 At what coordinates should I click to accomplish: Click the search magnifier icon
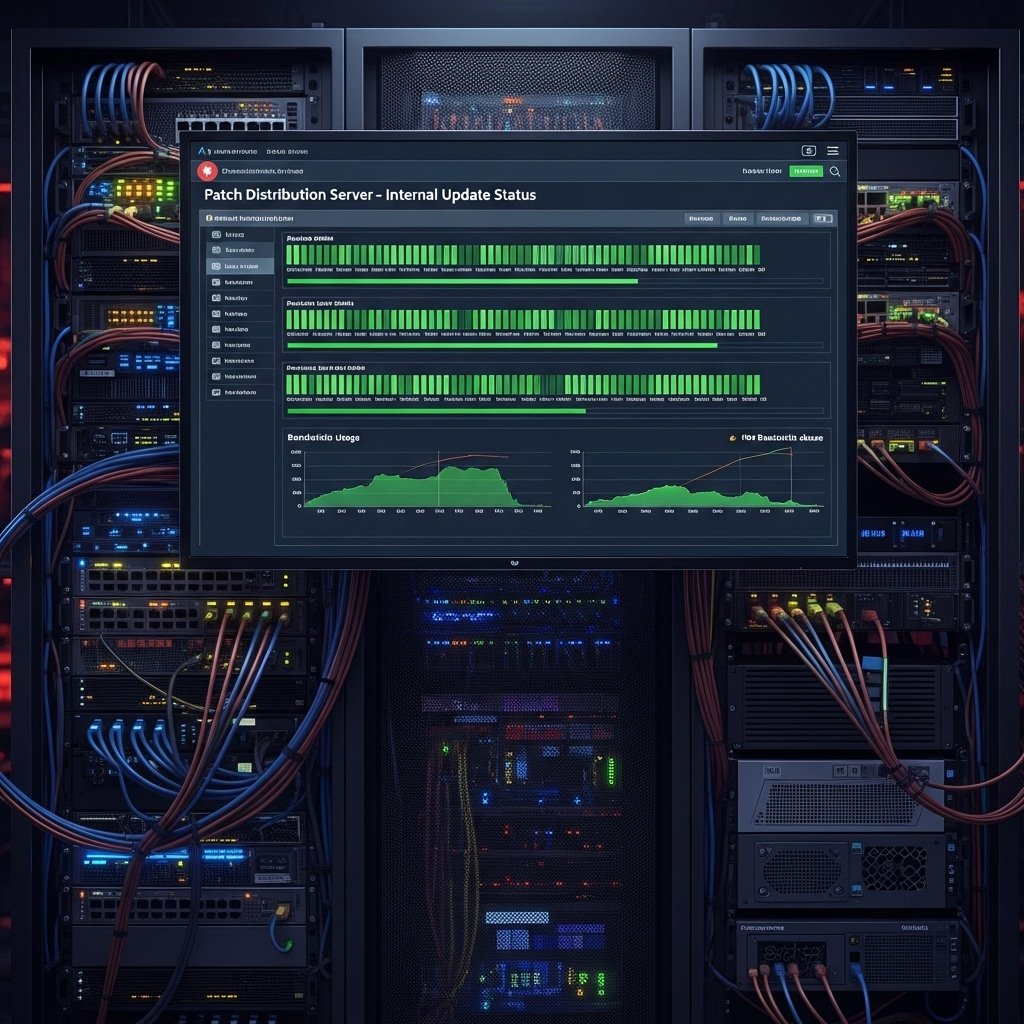835,171
